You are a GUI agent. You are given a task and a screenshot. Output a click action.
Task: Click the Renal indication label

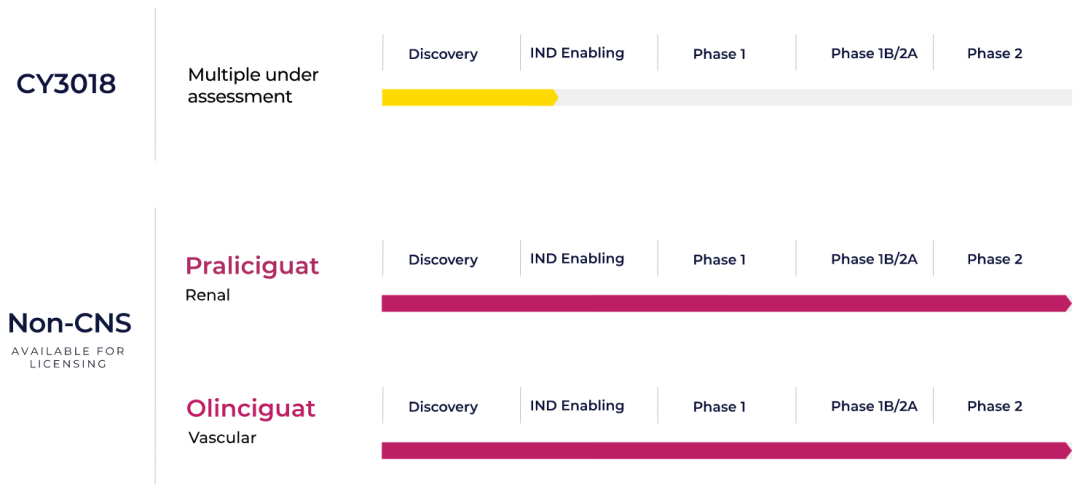pos(207,295)
